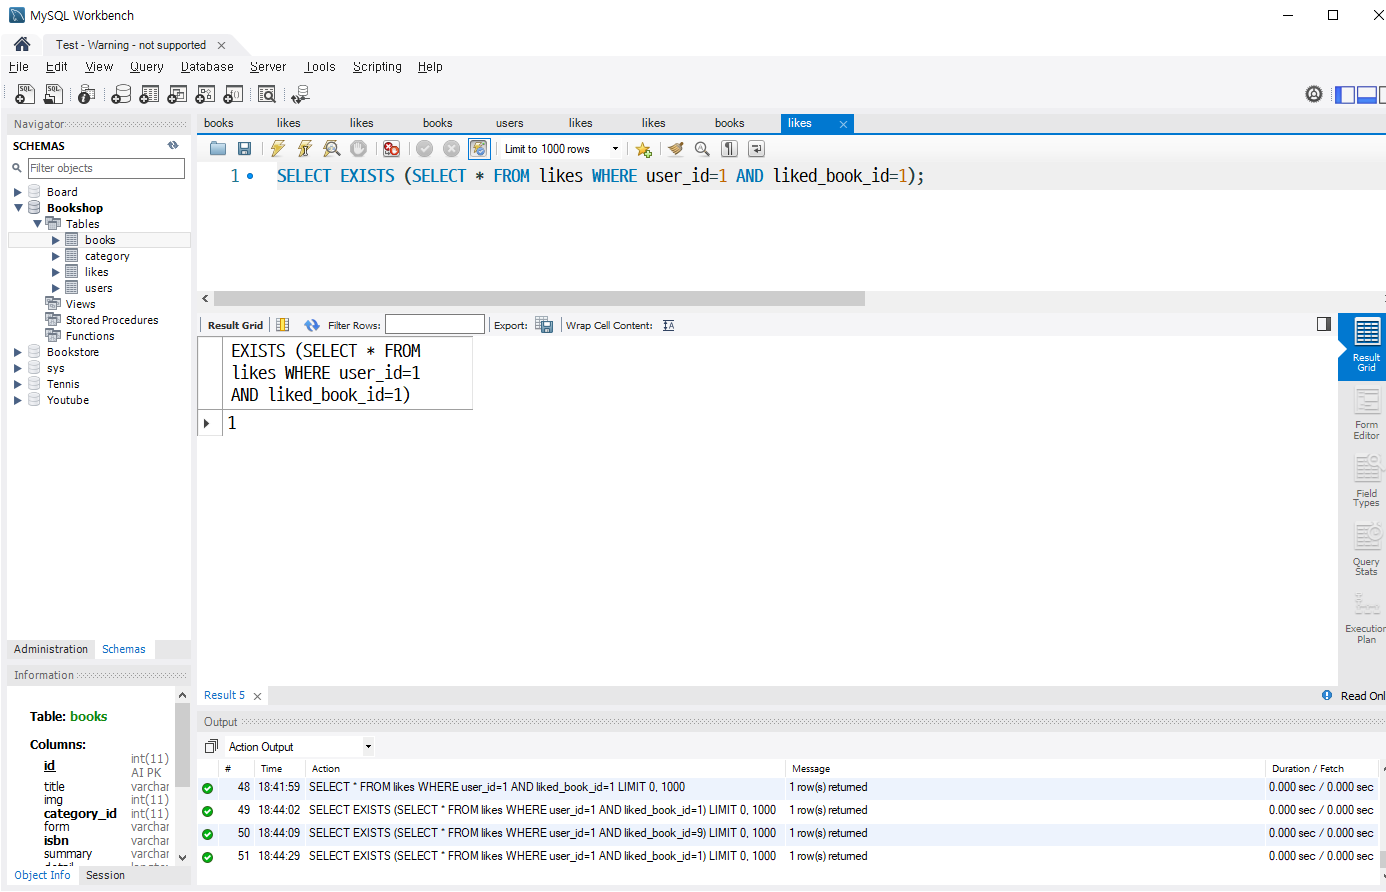
Task: Execute statement under cursor icon
Action: [305, 149]
